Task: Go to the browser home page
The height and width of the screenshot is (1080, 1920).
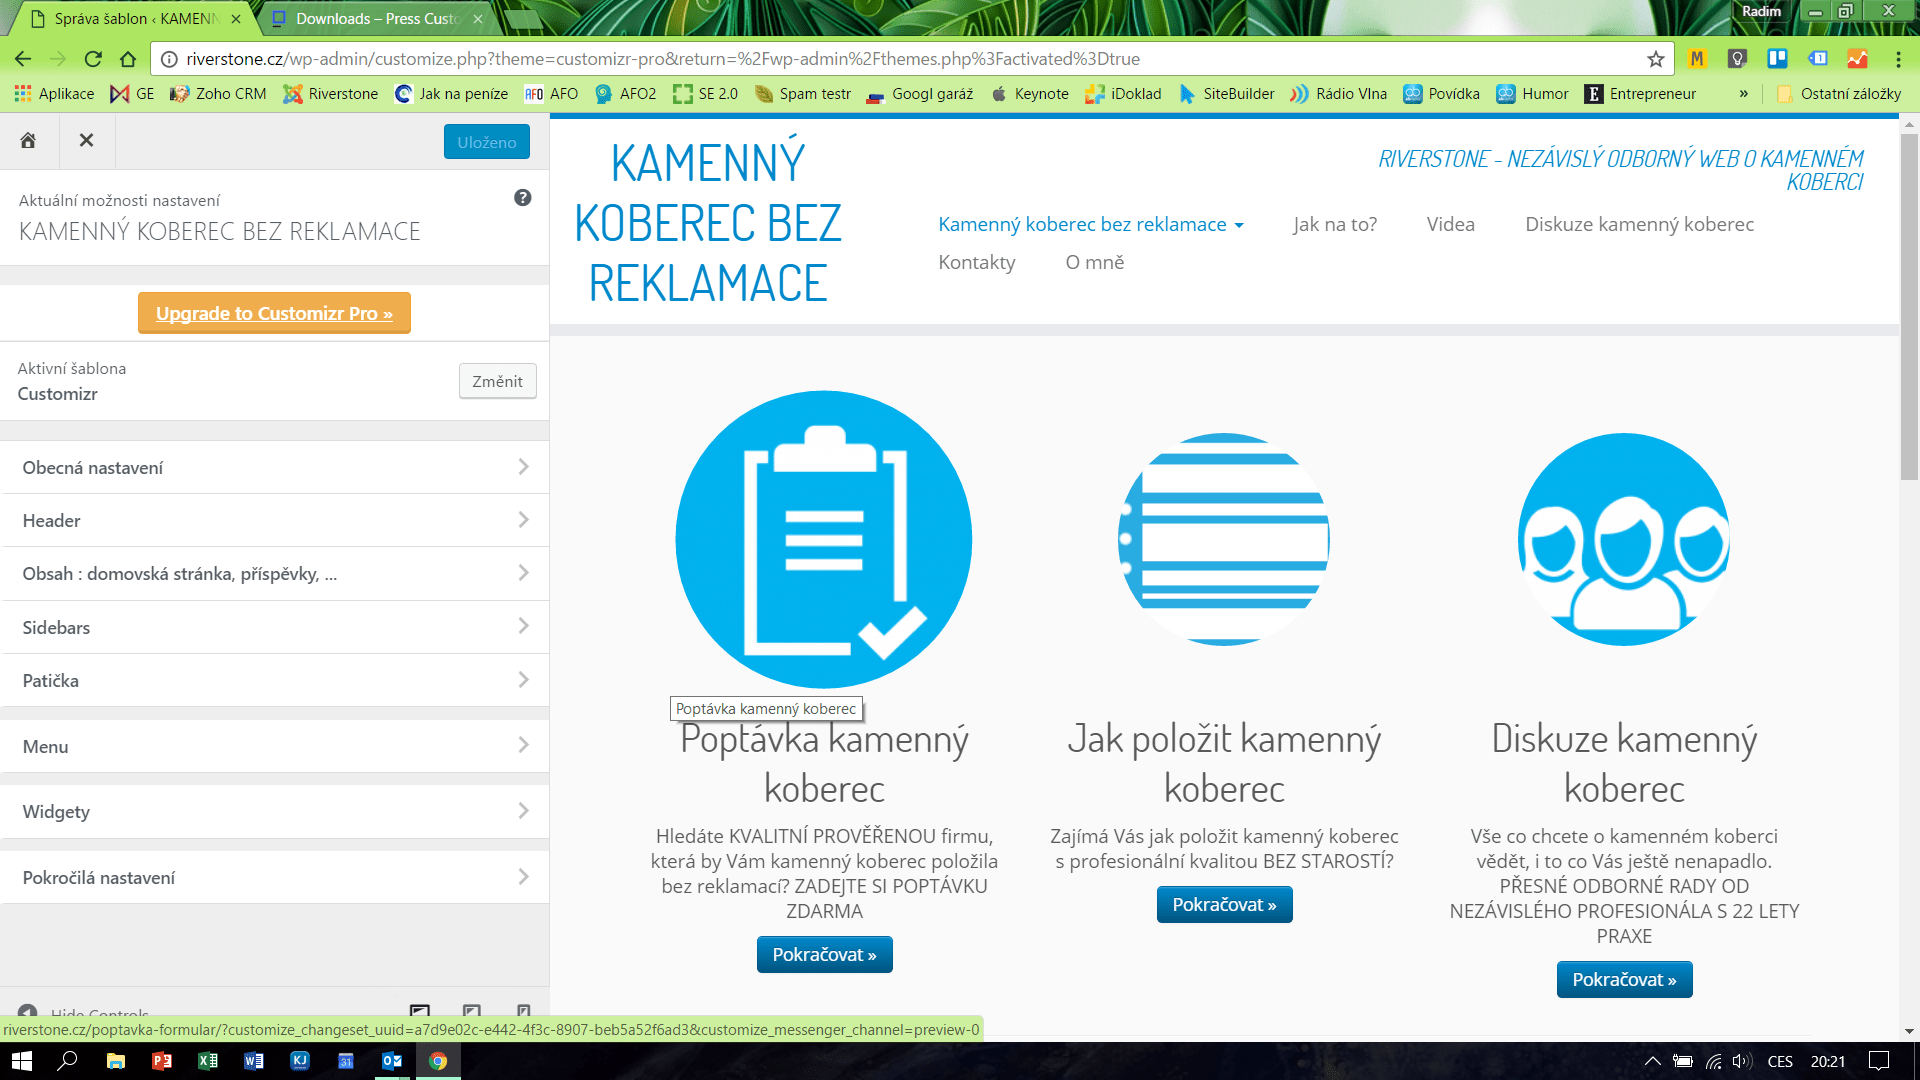Action: tap(127, 59)
